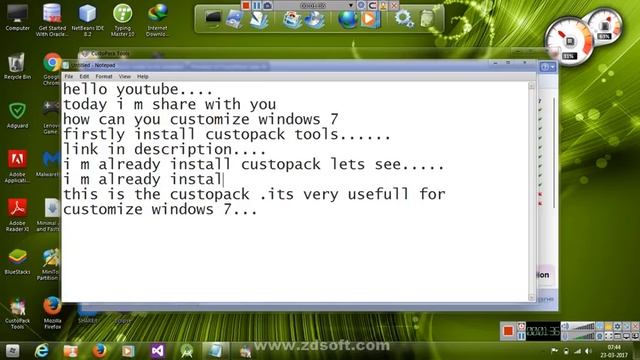This screenshot has width=640, height=360.
Task: Click in the Notepad text area
Action: (295, 191)
